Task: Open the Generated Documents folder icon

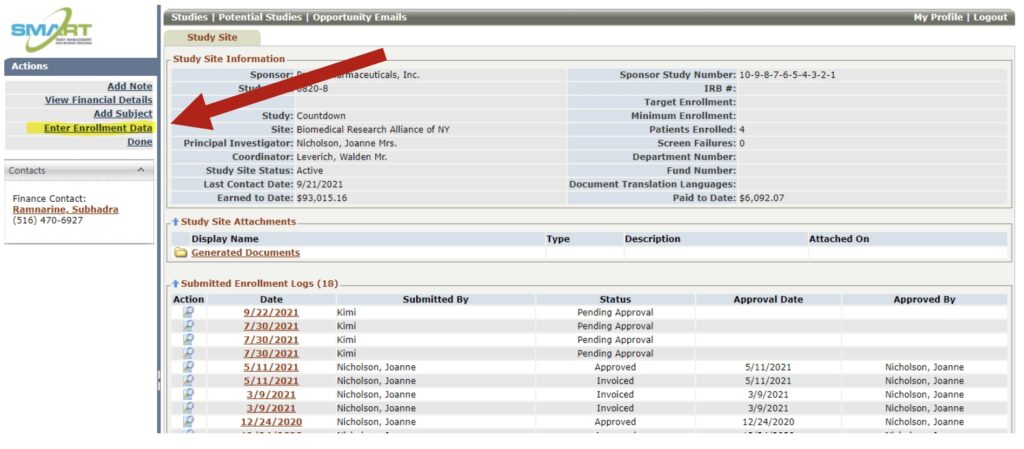Action: click(x=181, y=253)
